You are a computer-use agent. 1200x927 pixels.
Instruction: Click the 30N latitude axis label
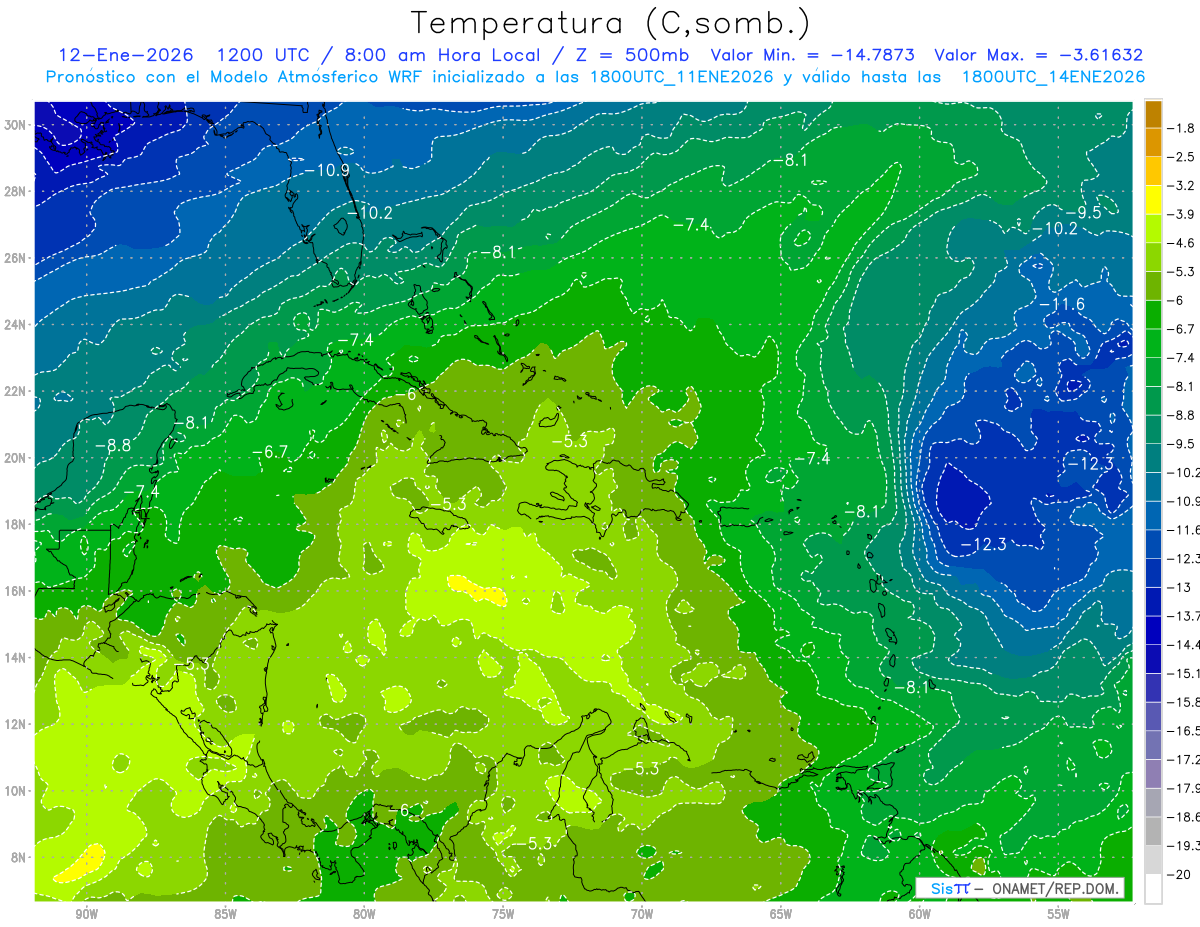pyautogui.click(x=16, y=125)
